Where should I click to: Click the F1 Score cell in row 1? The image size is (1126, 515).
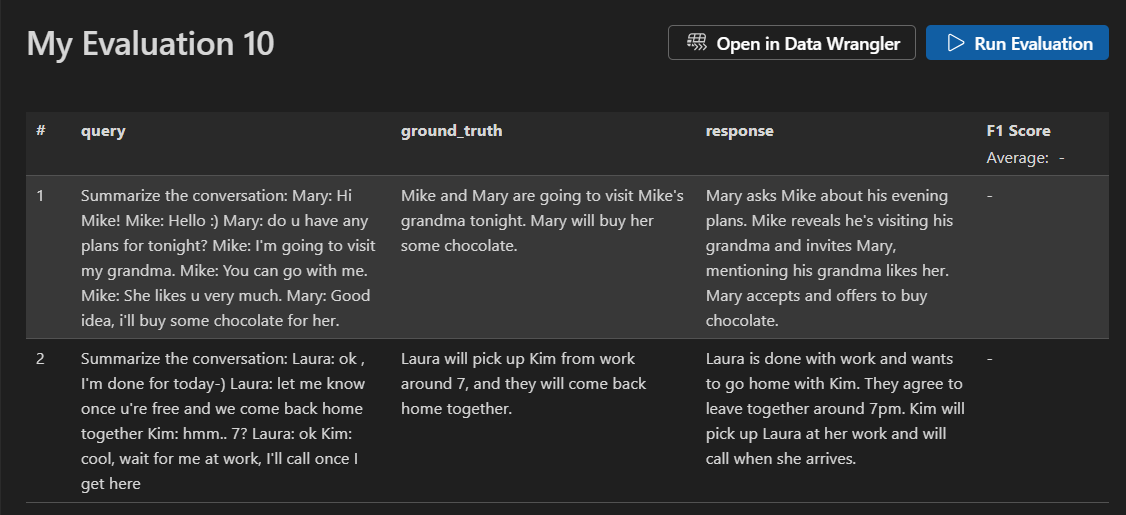(991, 196)
